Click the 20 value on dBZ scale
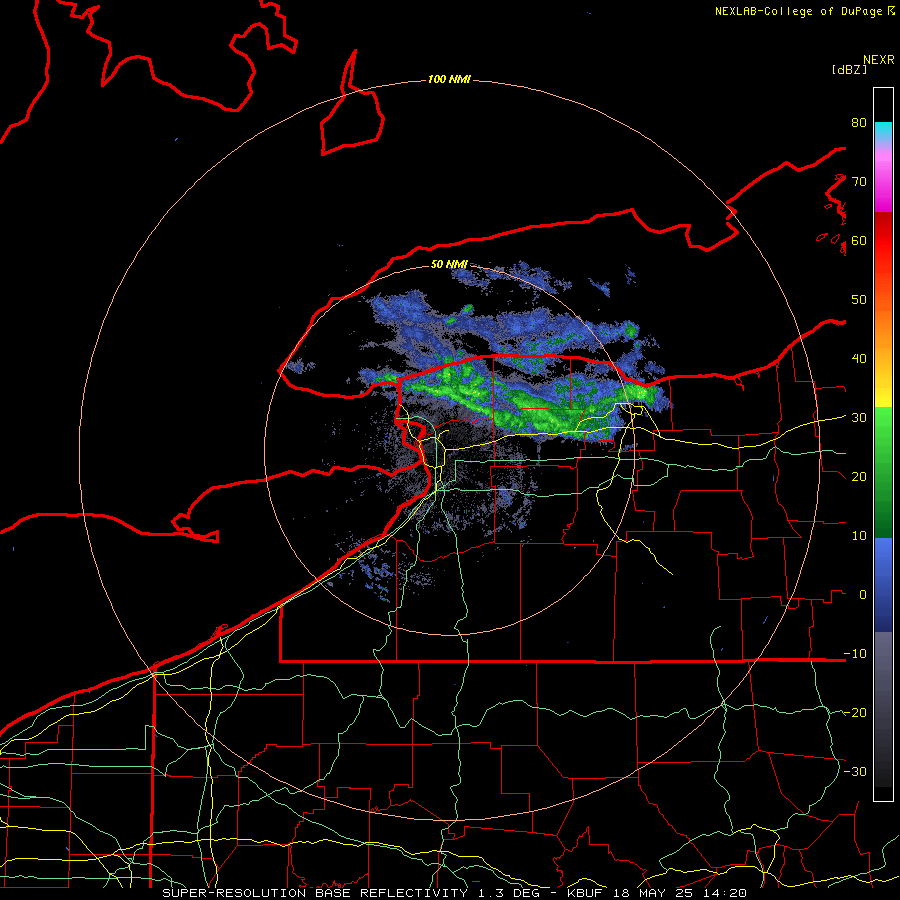Image resolution: width=900 pixels, height=900 pixels. pyautogui.click(x=859, y=477)
